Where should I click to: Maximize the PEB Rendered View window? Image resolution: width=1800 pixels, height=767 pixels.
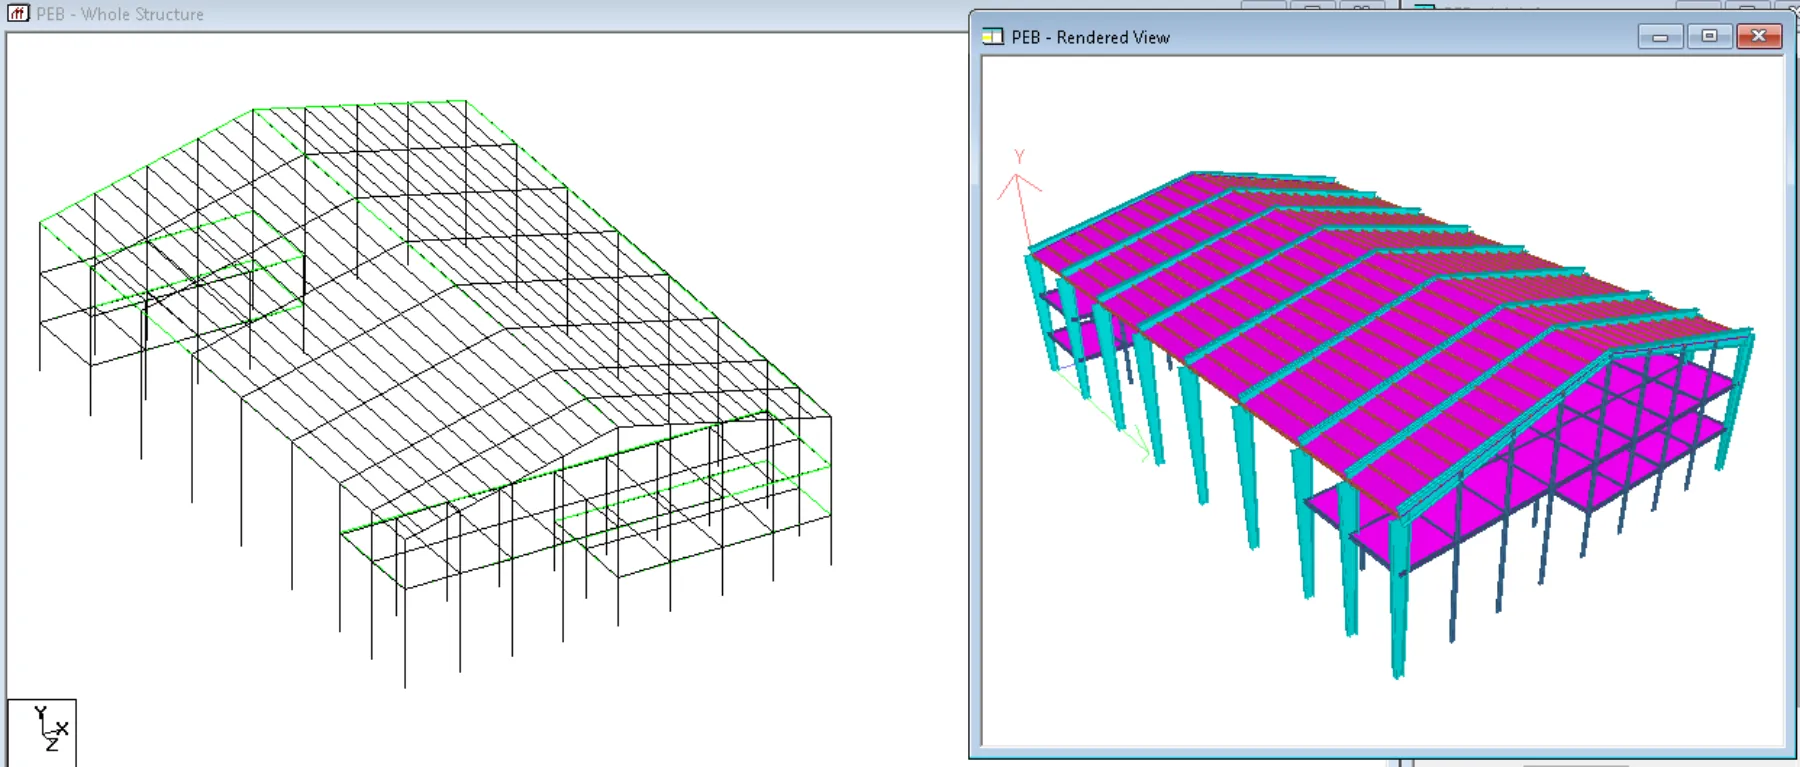1709,37
